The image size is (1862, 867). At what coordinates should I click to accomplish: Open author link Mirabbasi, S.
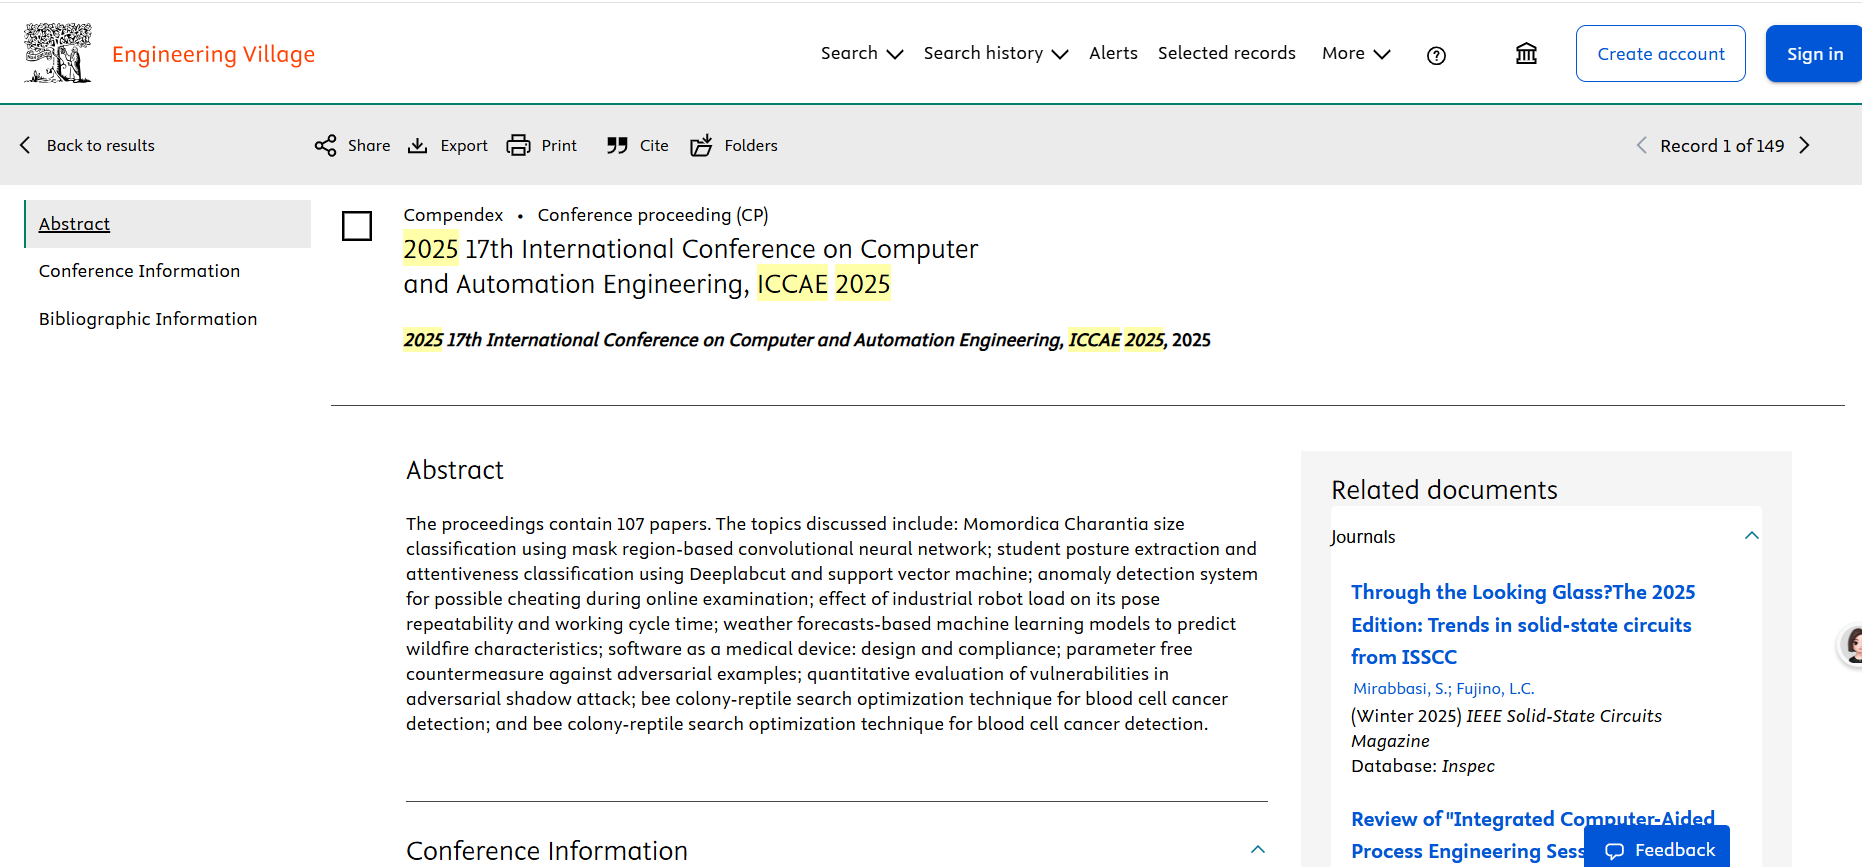coord(1402,688)
